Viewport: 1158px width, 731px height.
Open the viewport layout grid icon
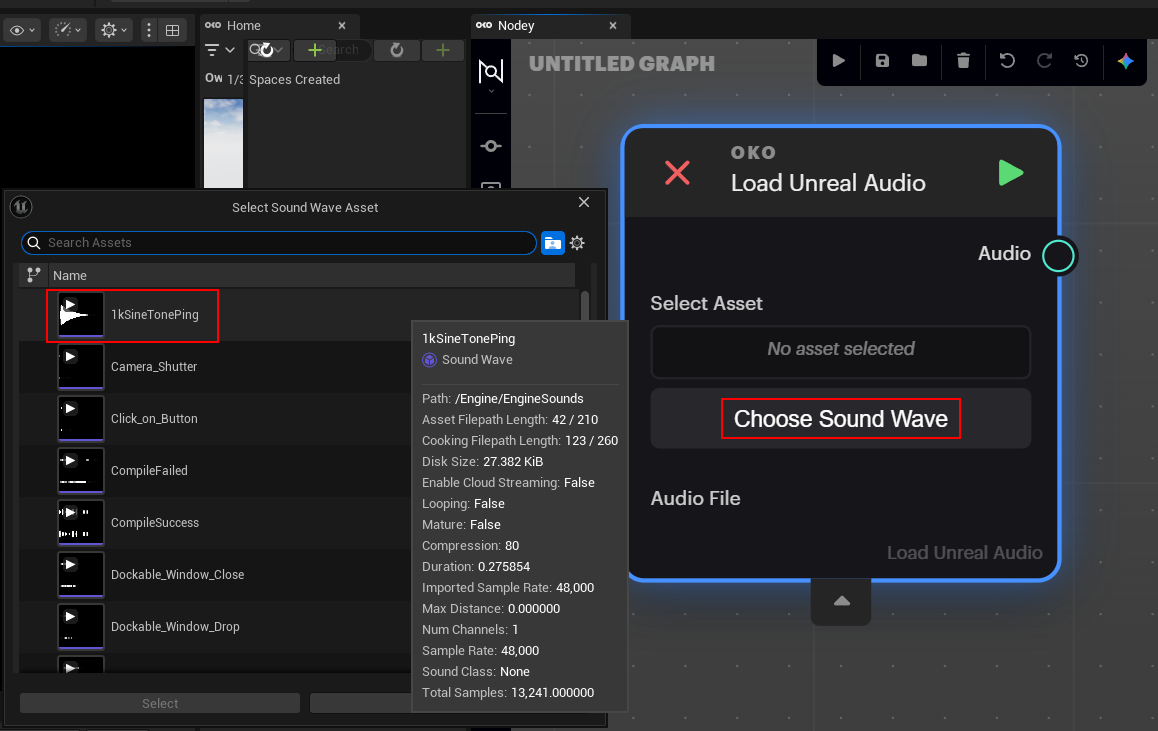(172, 30)
